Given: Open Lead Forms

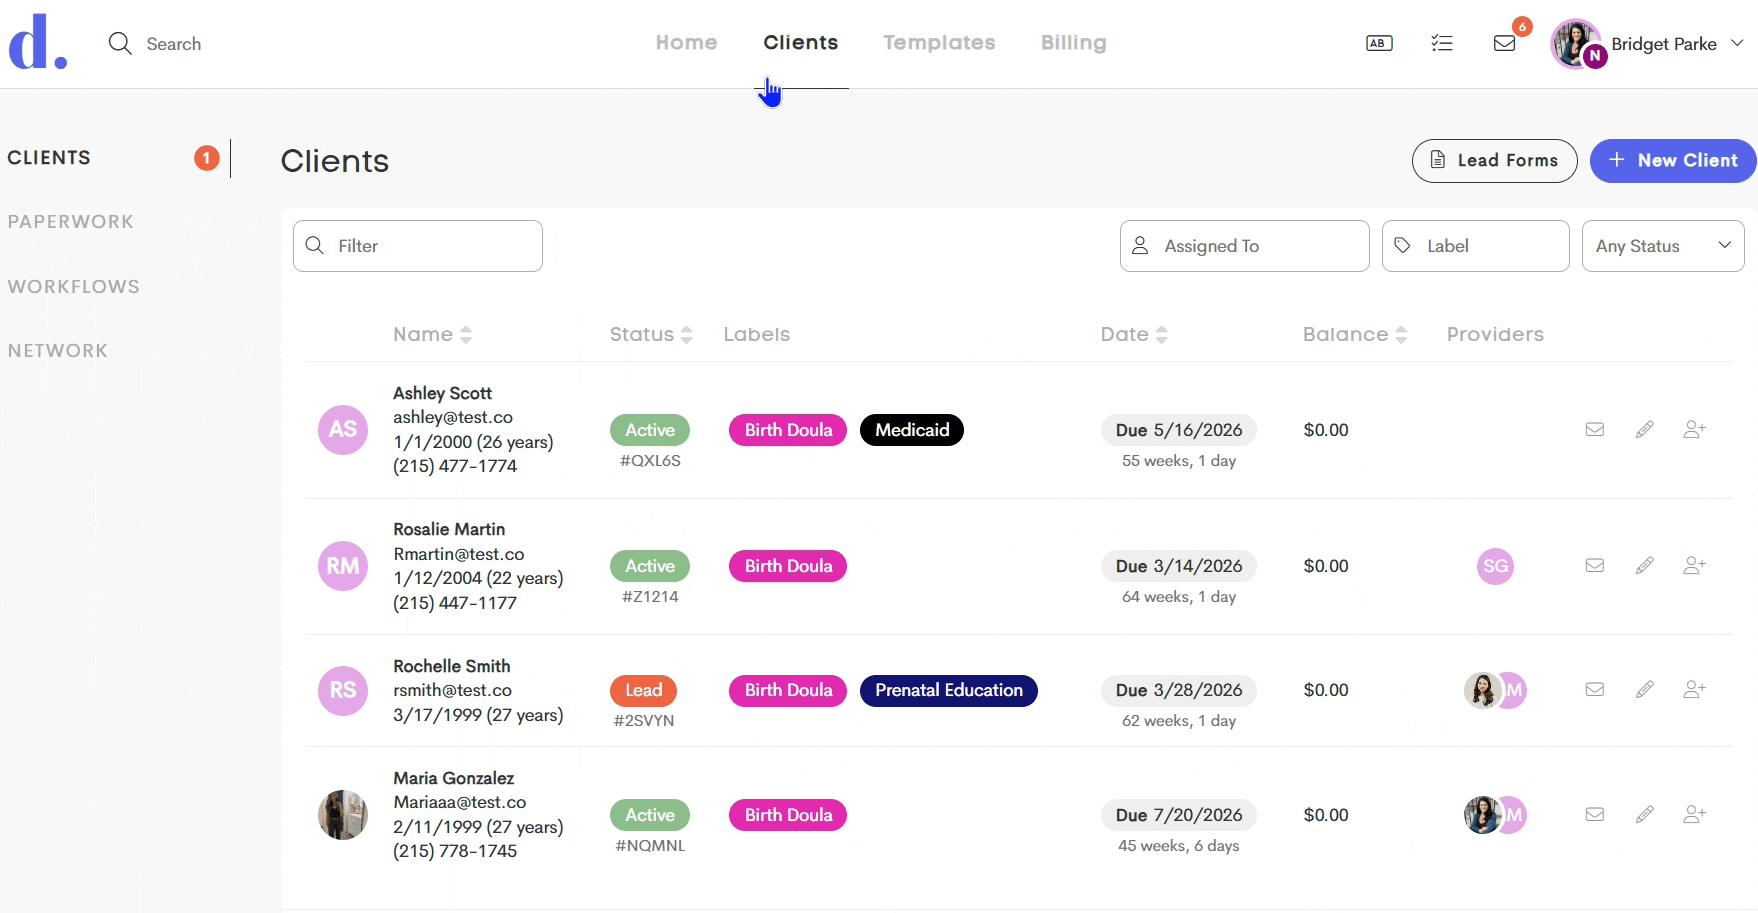Looking at the screenshot, I should [1494, 161].
